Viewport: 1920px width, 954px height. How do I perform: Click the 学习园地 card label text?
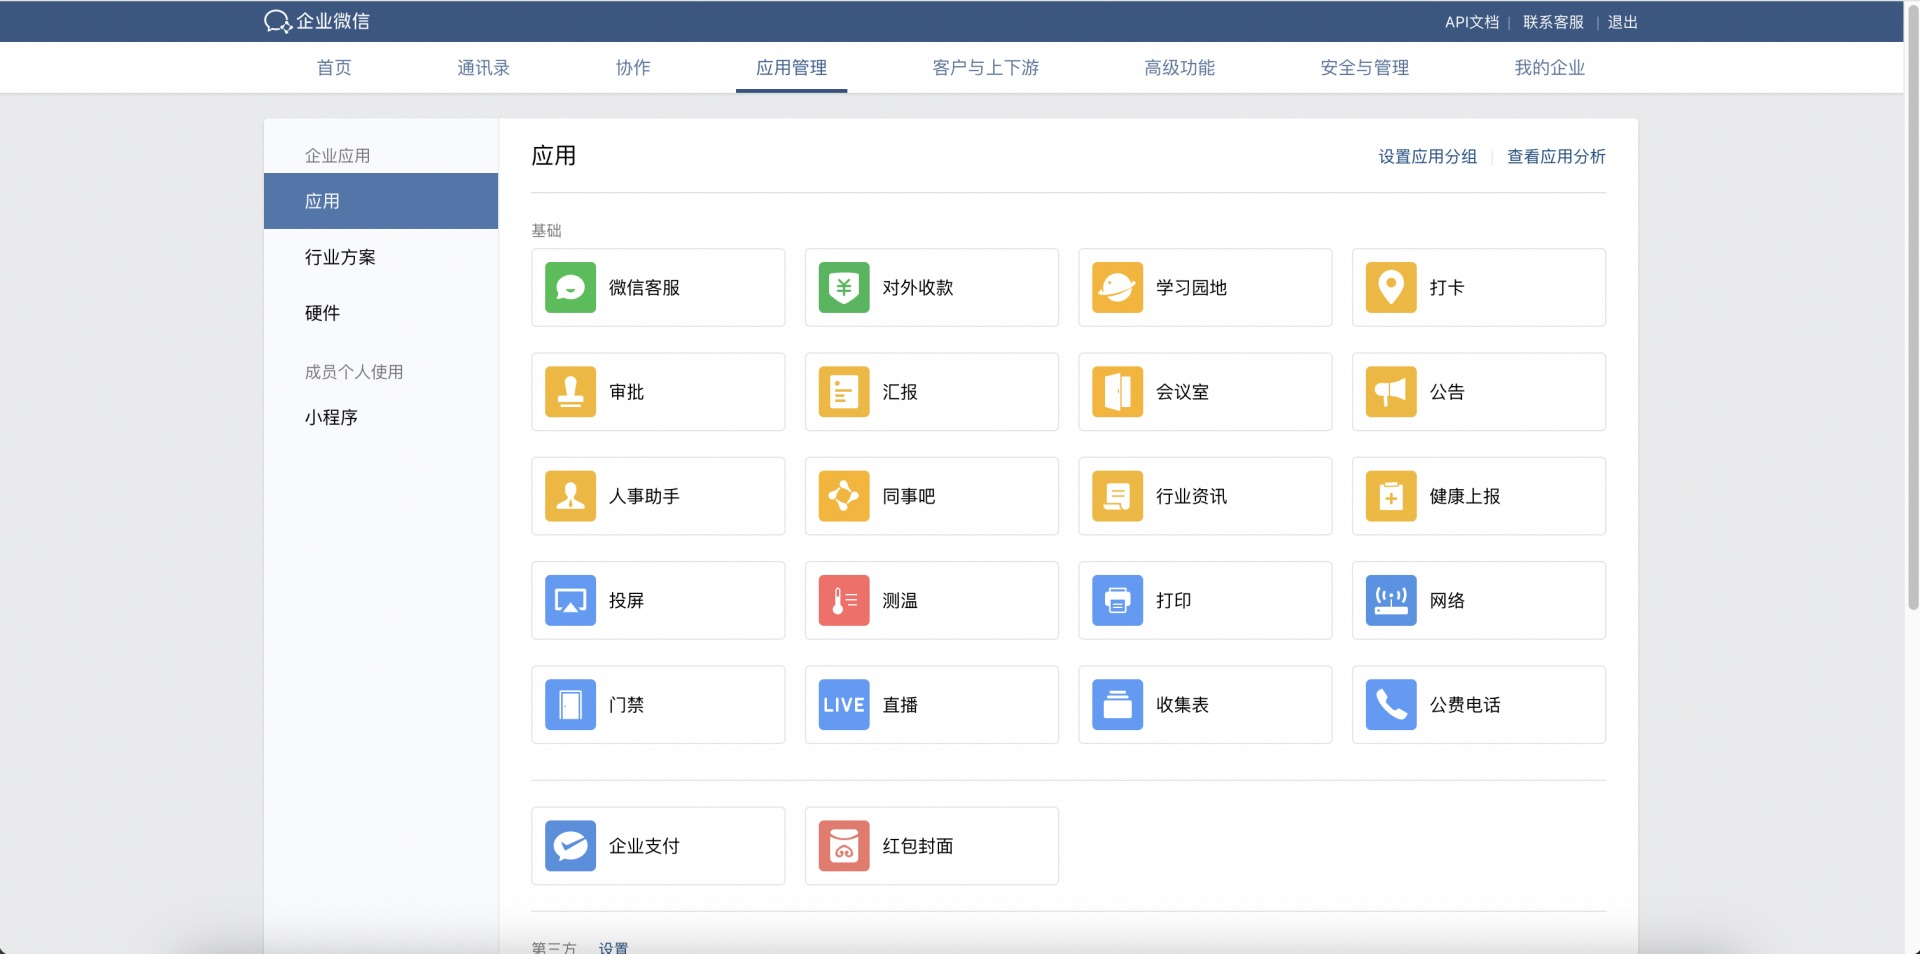(1191, 288)
